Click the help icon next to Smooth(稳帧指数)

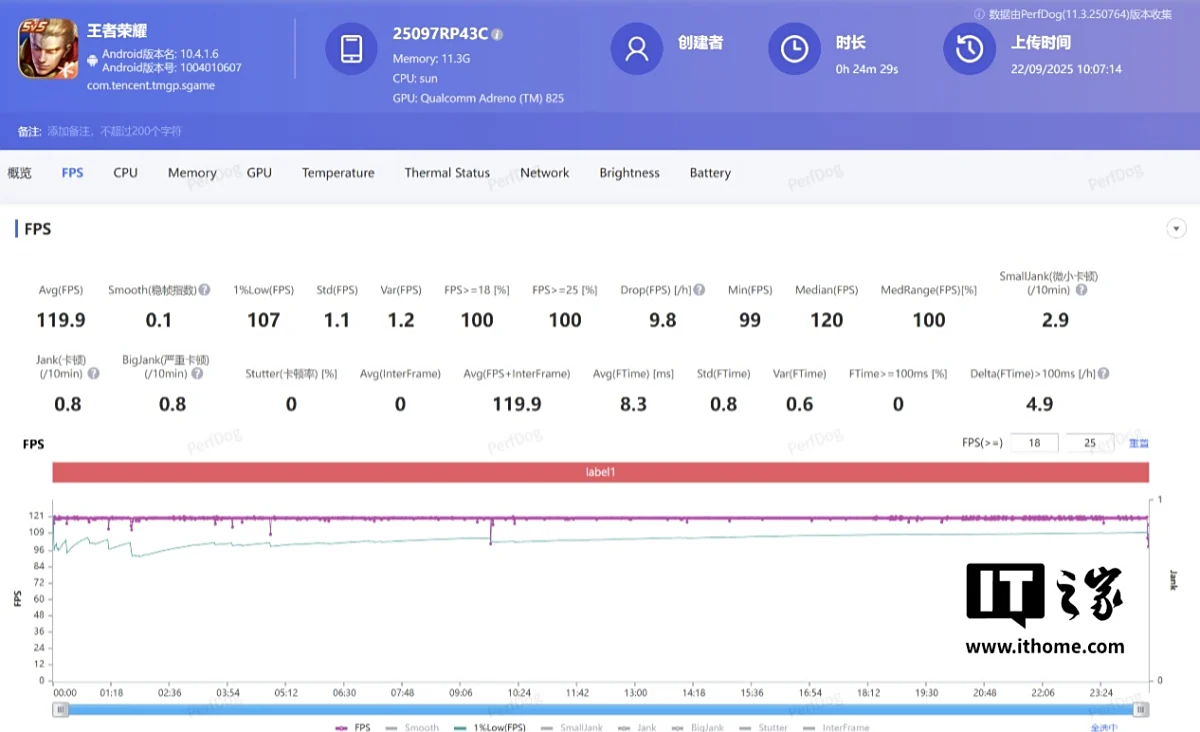tap(204, 290)
